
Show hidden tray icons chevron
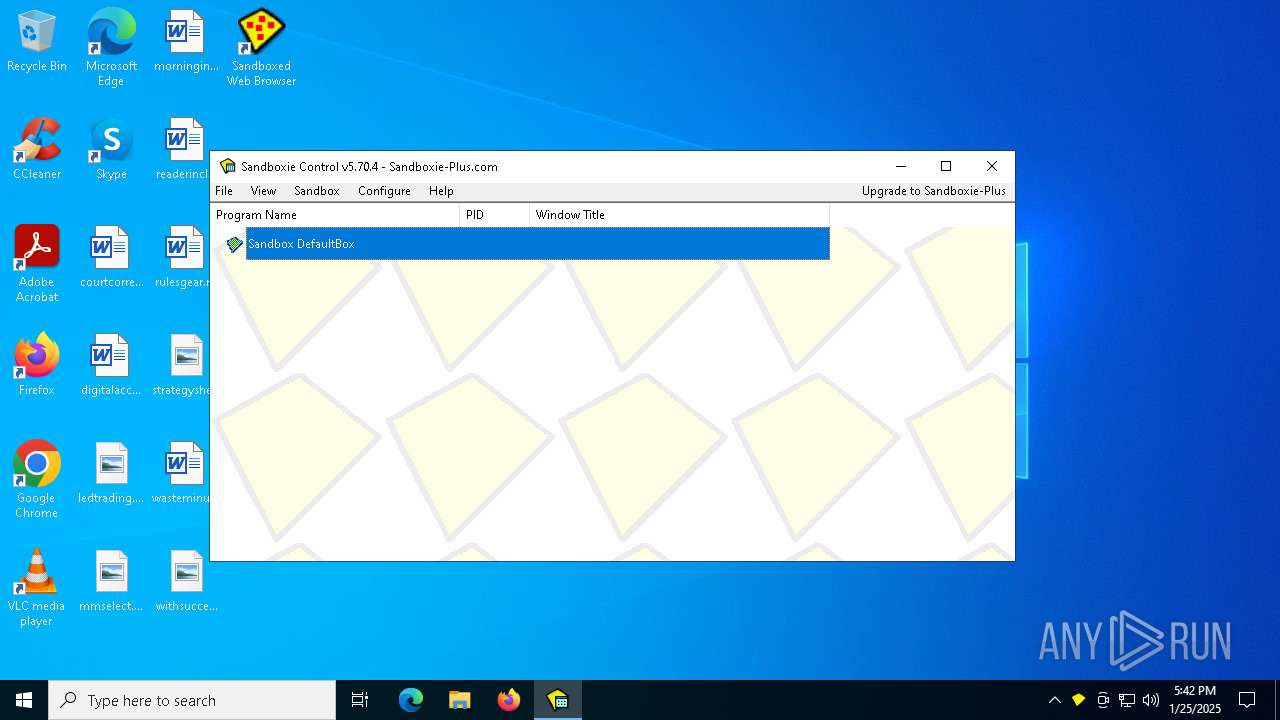pyautogui.click(x=1054, y=700)
